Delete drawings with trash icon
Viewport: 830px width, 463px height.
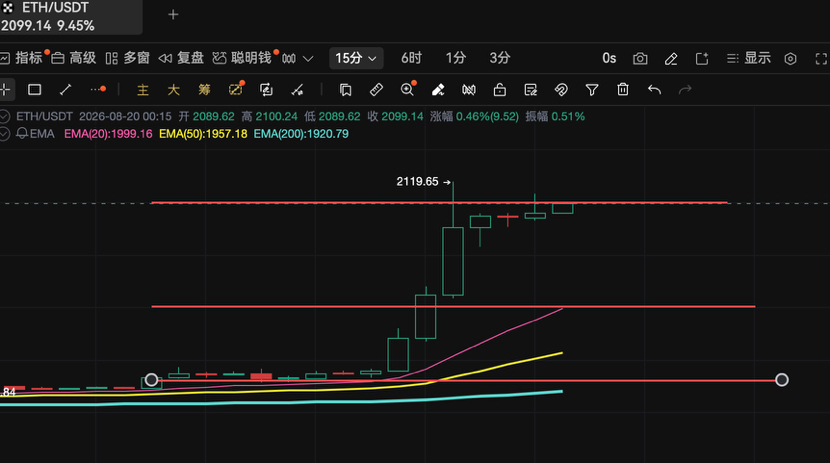point(623,89)
